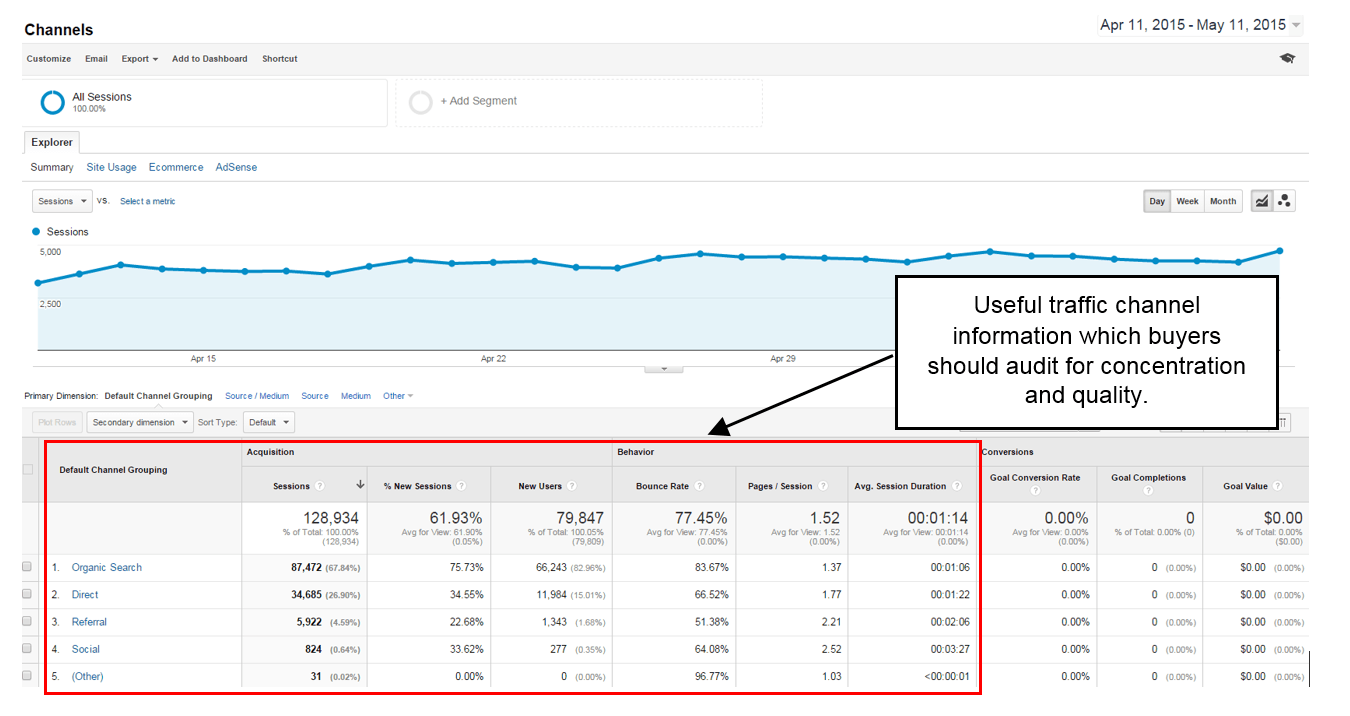This screenshot has width=1350, height=716.
Task: Click Select a metric link
Action: point(147,201)
